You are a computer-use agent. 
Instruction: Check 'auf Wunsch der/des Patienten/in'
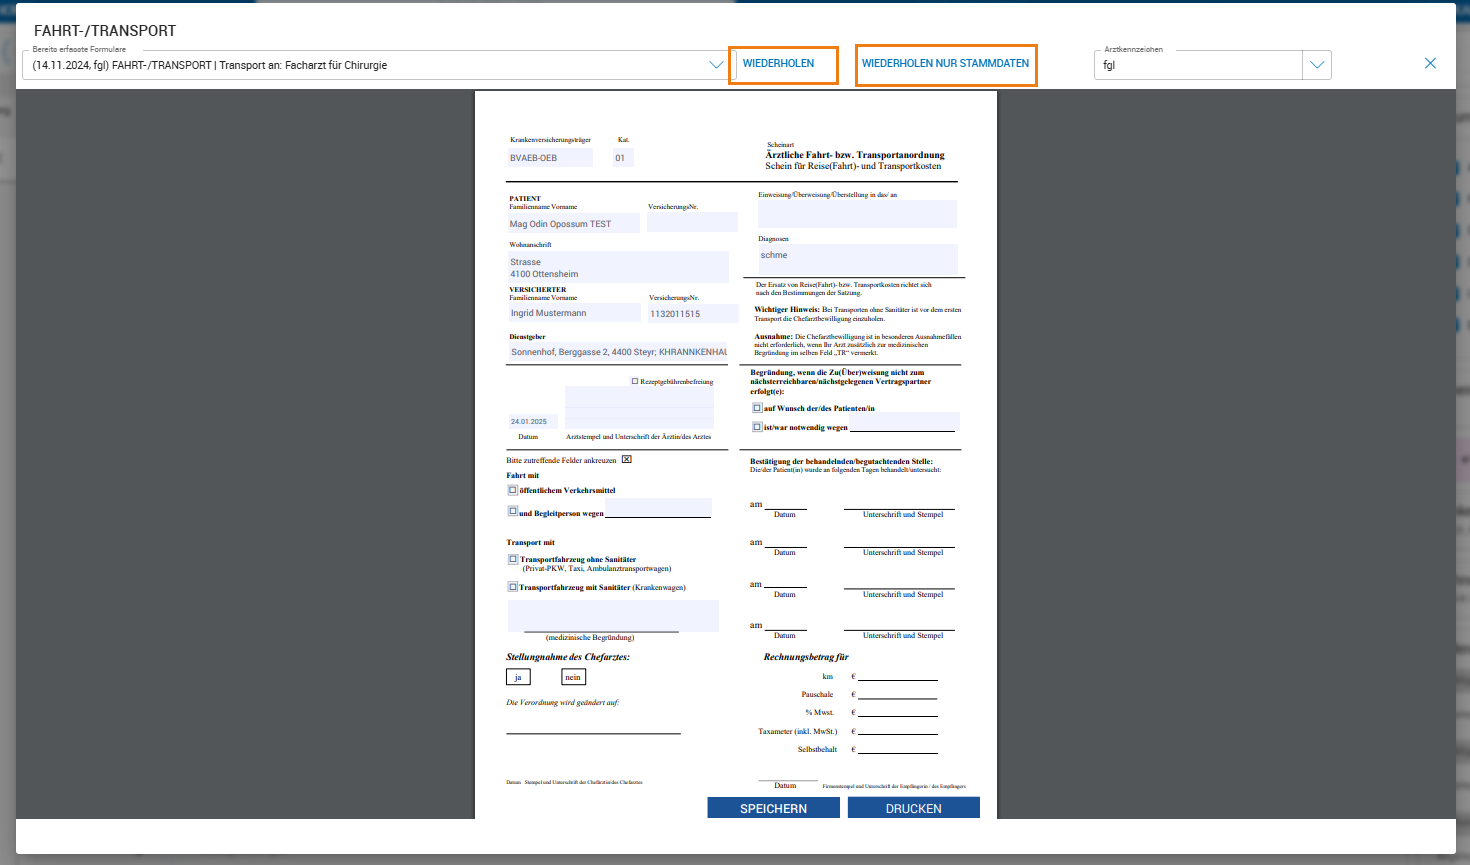tap(757, 408)
